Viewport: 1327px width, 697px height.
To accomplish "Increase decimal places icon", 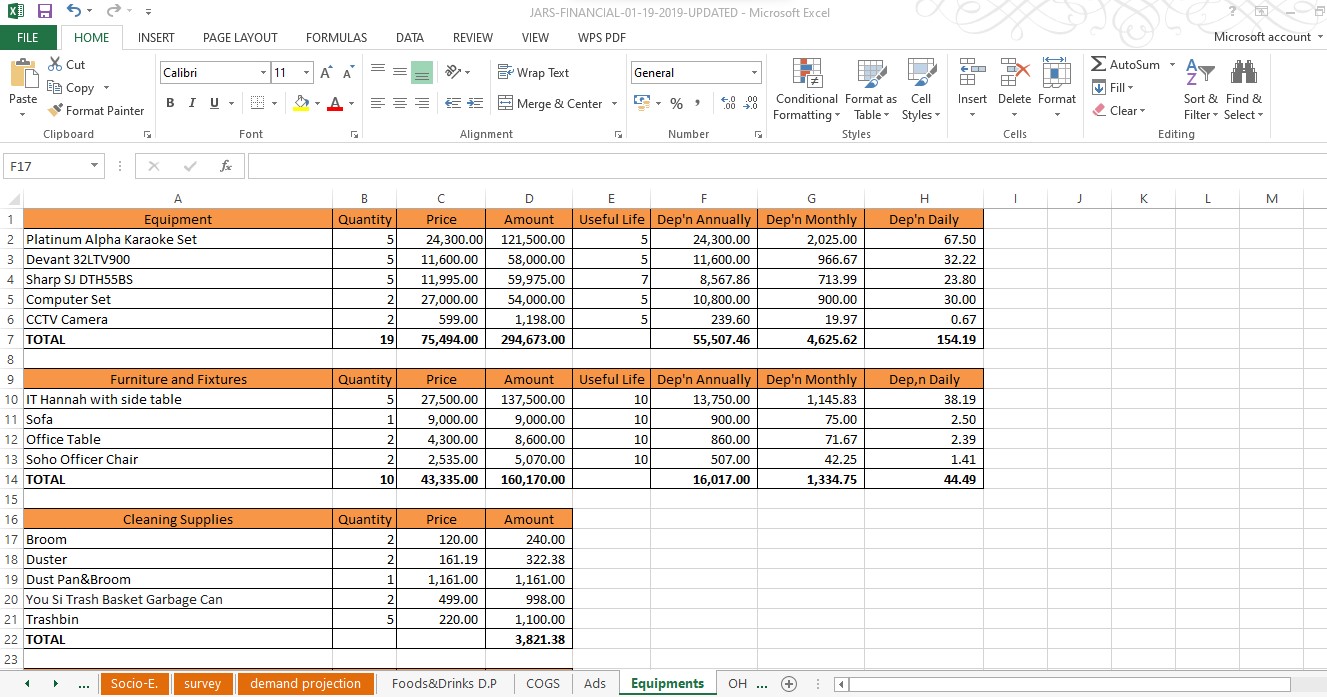I will [x=727, y=103].
